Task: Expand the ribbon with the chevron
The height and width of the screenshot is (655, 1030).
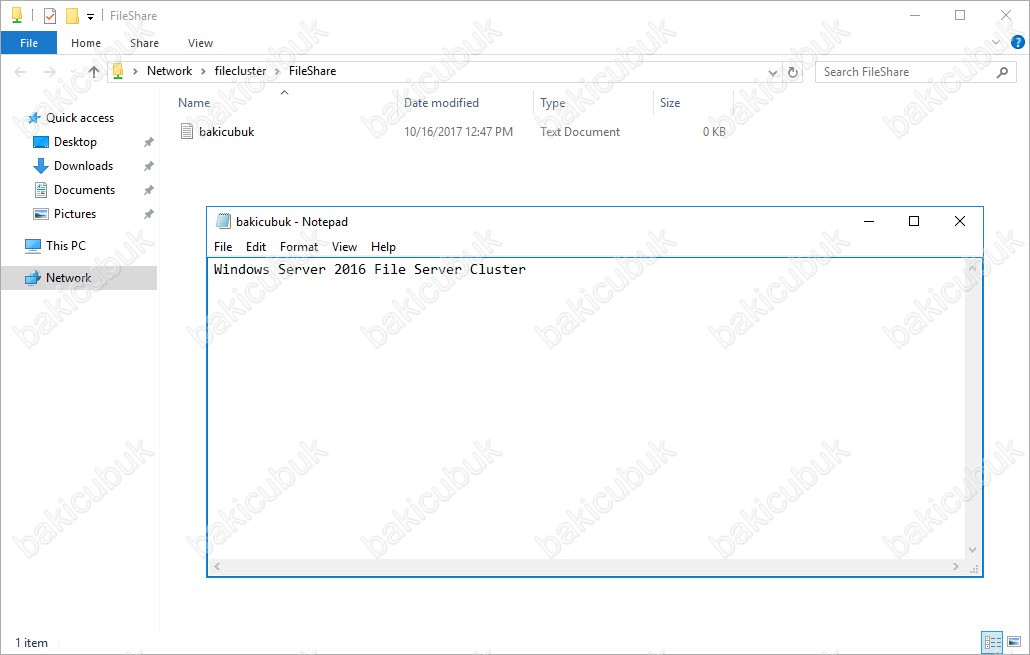Action: [x=996, y=43]
